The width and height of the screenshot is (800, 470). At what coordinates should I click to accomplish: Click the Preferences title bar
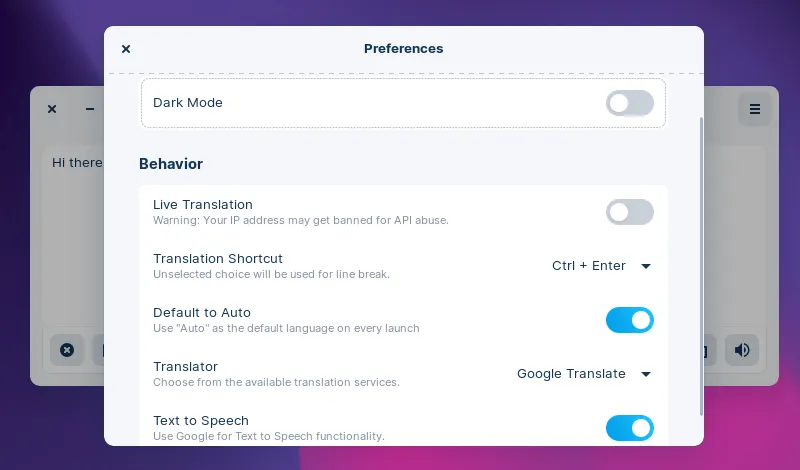coord(403,49)
